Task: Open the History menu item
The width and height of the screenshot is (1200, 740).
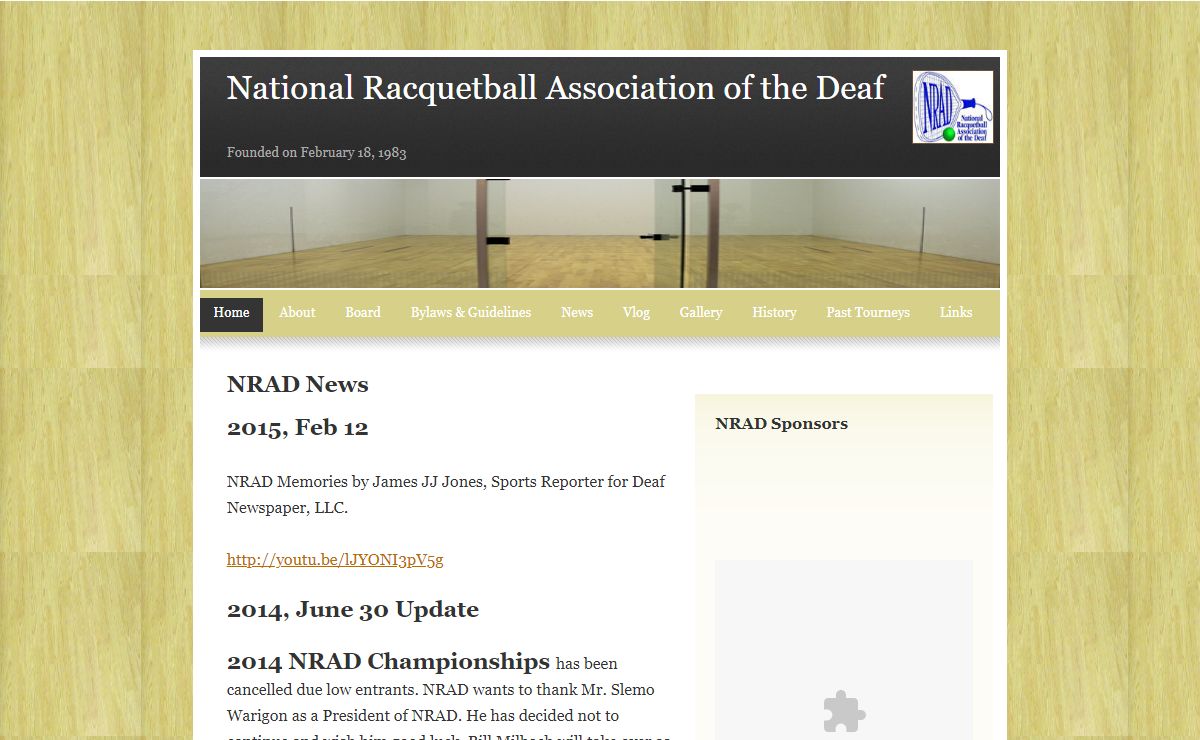Action: pos(774,313)
